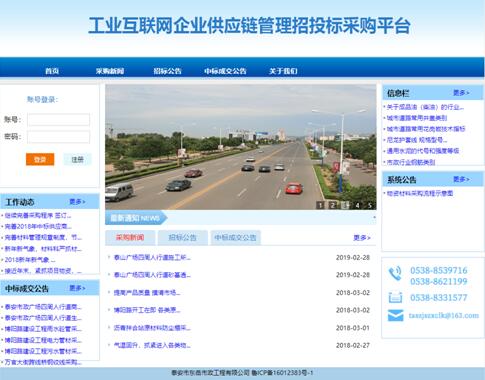Click the fax number 0538-8331577

pos(439,298)
